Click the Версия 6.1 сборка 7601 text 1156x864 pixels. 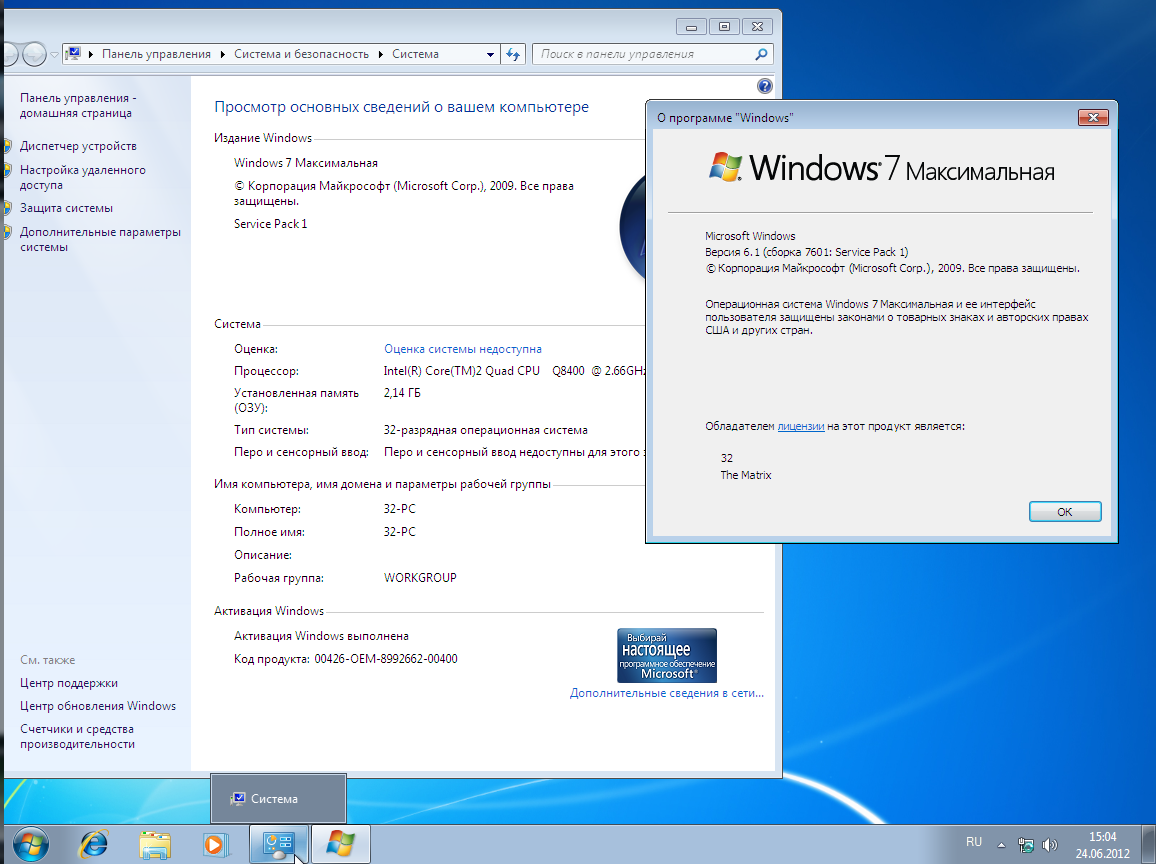[x=807, y=252]
